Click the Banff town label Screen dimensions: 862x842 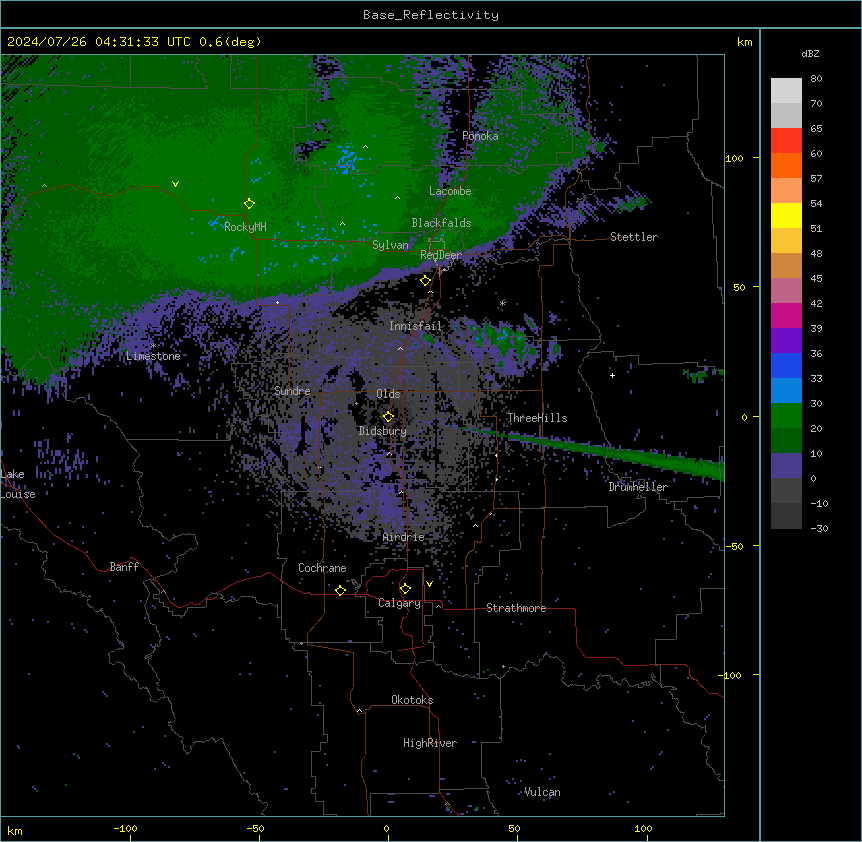tap(124, 567)
